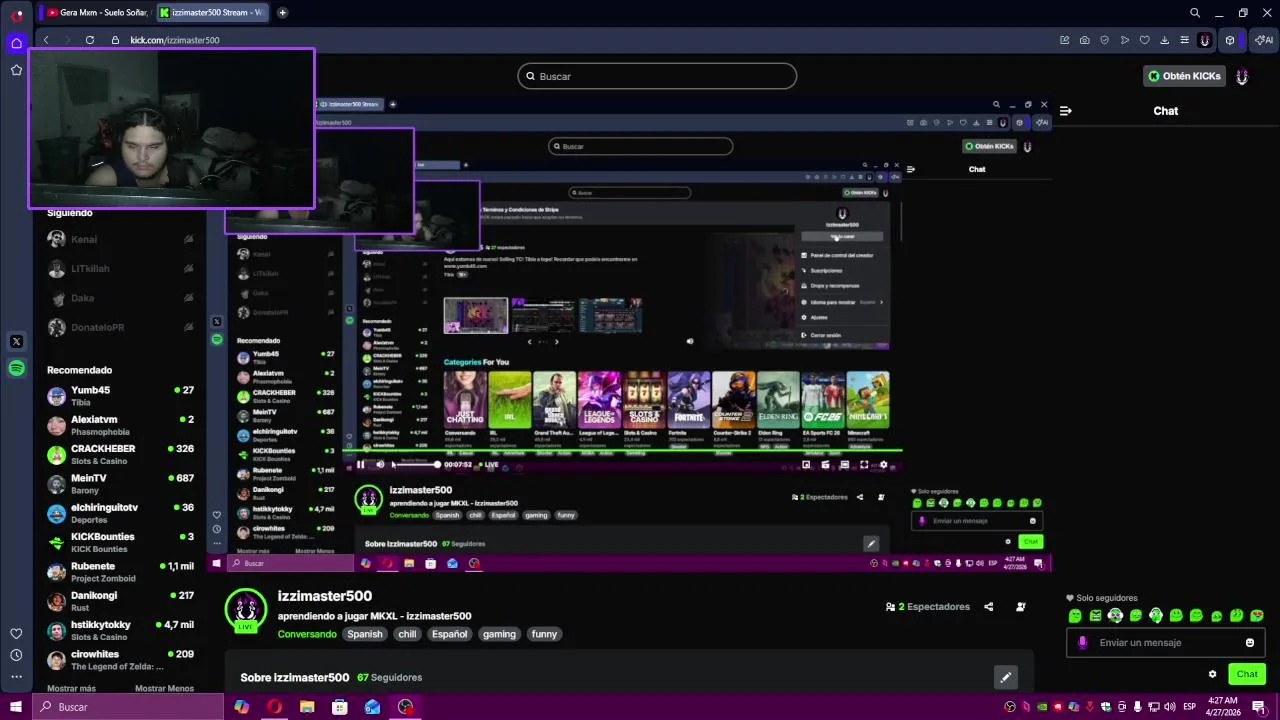The height and width of the screenshot is (720, 1280).
Task: Collapse list with Mostrar Menos
Action: 164,688
